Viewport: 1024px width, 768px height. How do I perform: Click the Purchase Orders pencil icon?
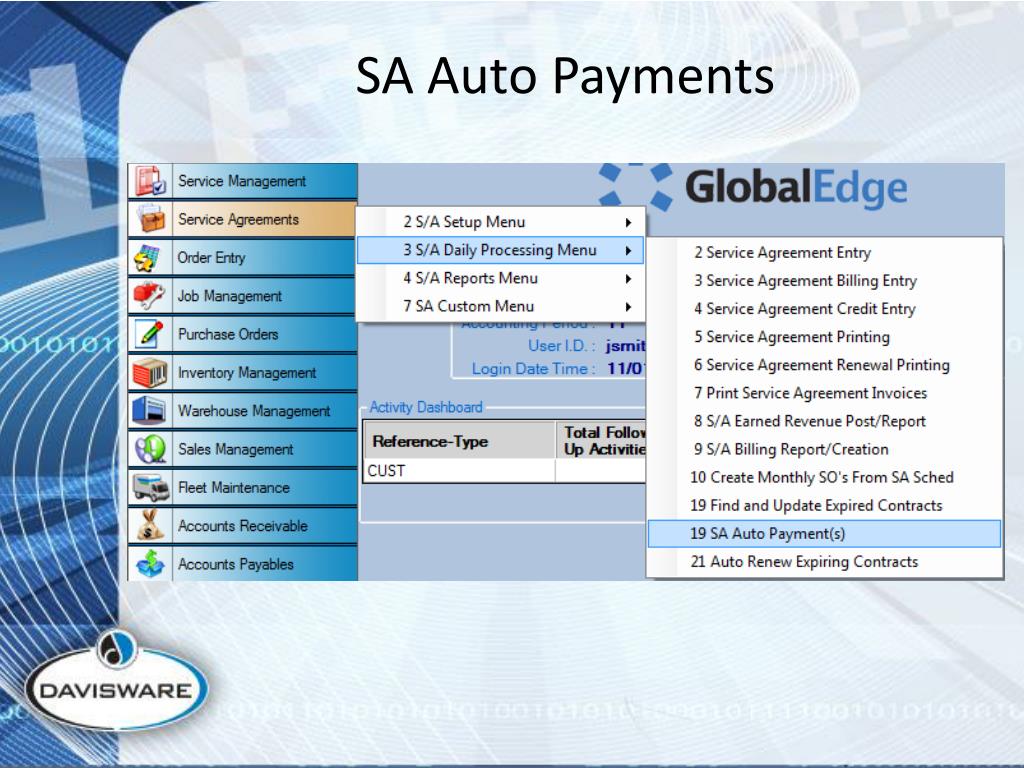(150, 334)
